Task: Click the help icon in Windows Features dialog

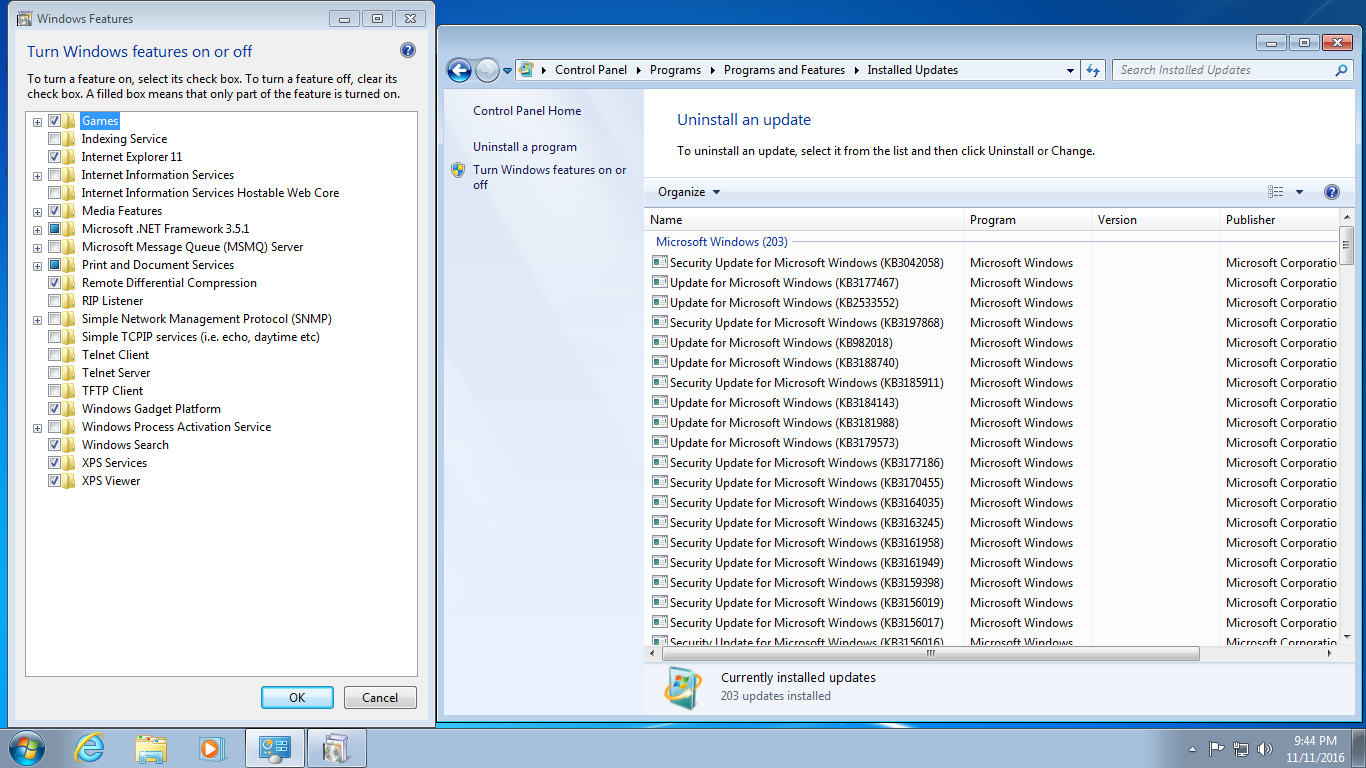Action: click(408, 50)
